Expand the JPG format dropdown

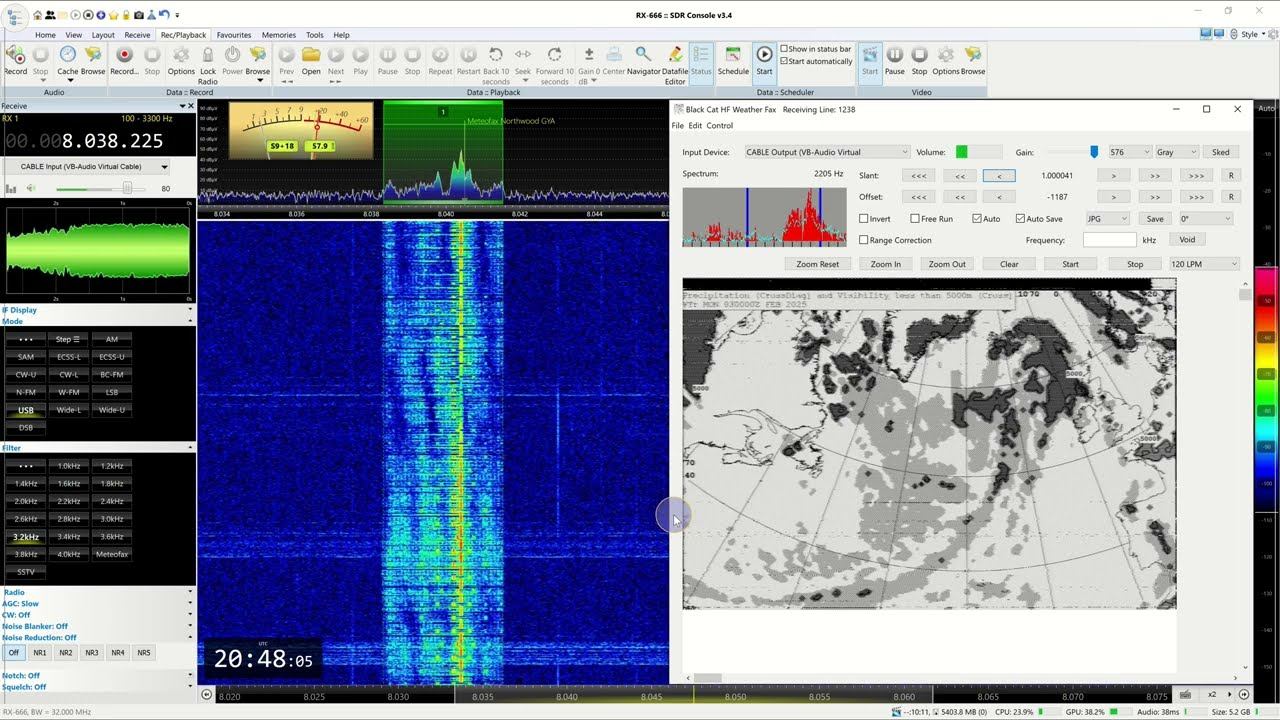coord(1108,219)
